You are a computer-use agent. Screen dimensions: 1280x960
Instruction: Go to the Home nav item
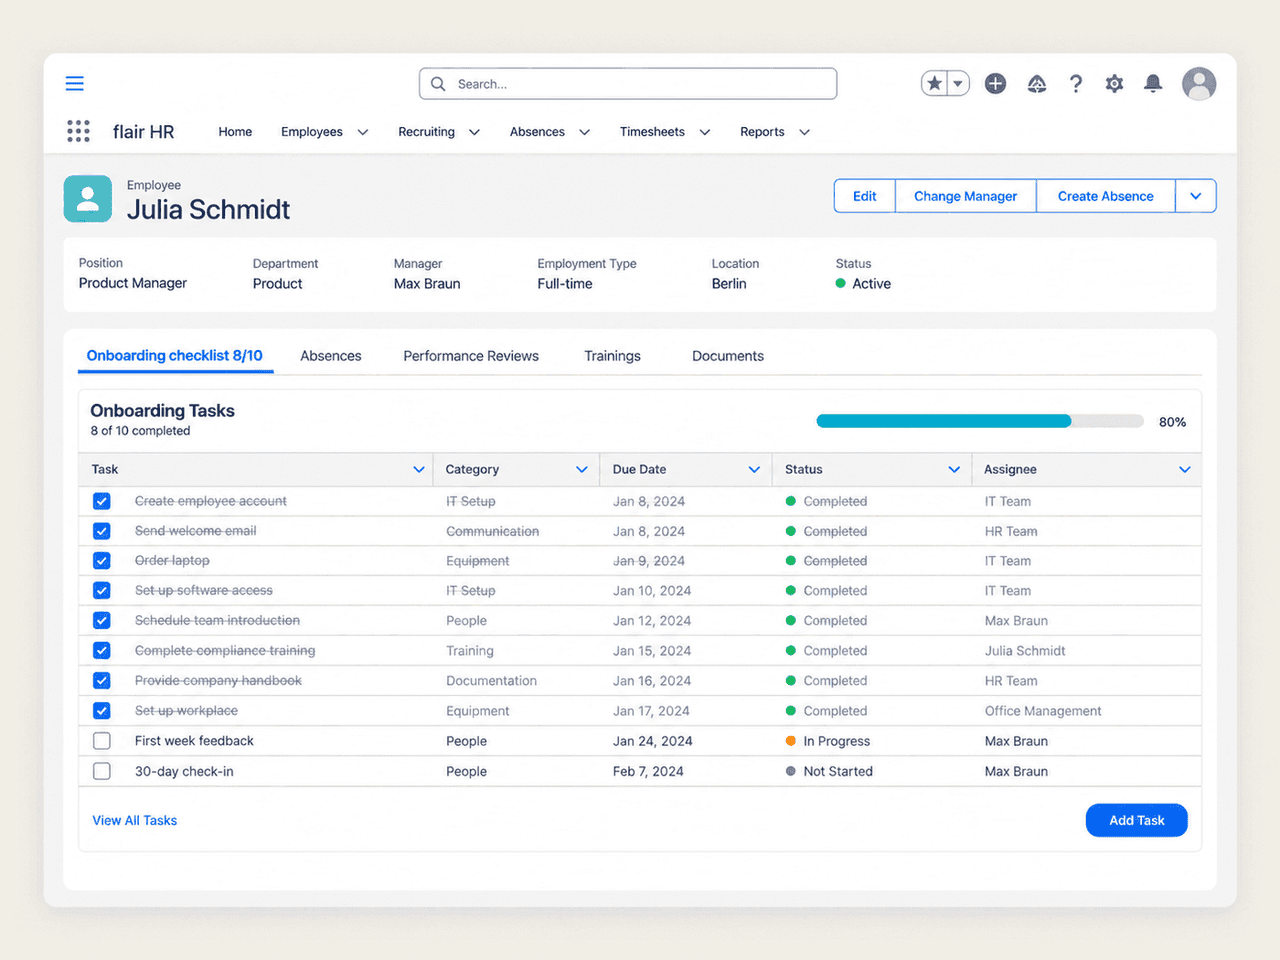click(235, 132)
